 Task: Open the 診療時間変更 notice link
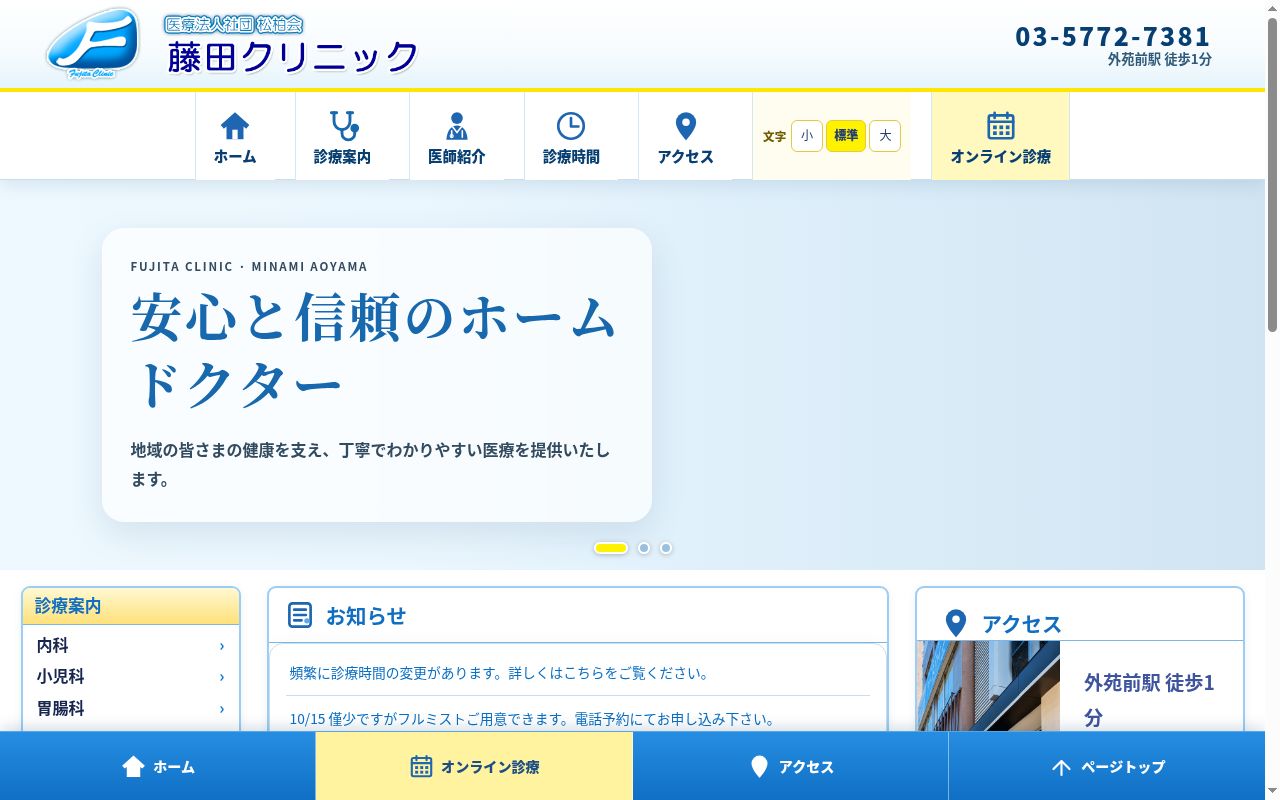tap(499, 673)
